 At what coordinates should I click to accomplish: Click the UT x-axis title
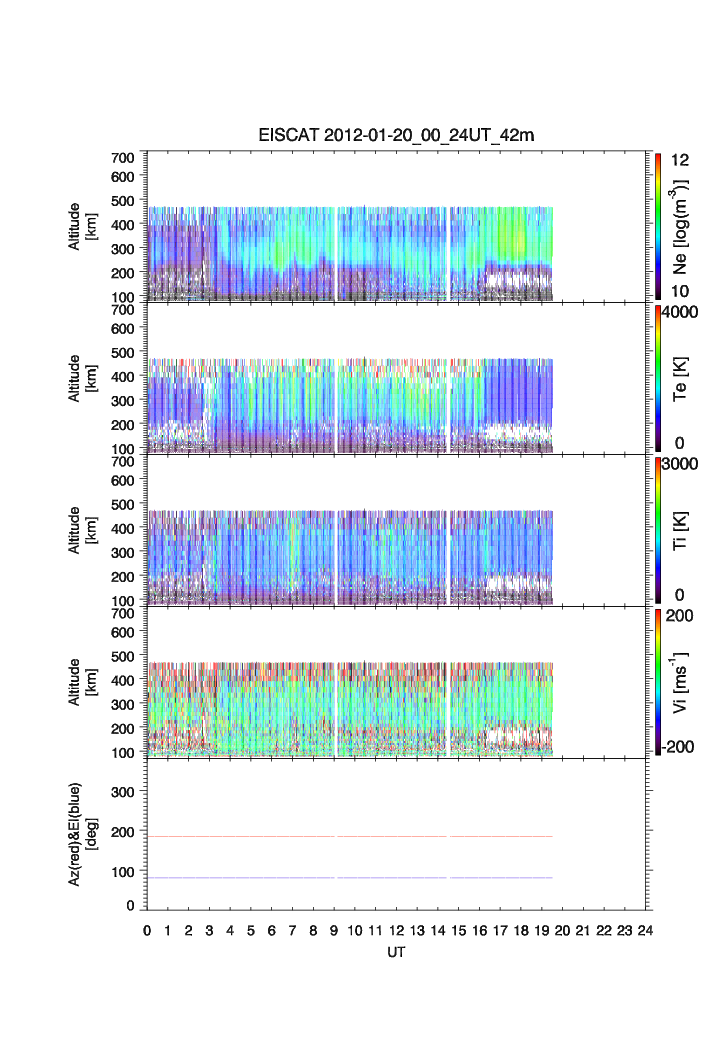tap(397, 952)
